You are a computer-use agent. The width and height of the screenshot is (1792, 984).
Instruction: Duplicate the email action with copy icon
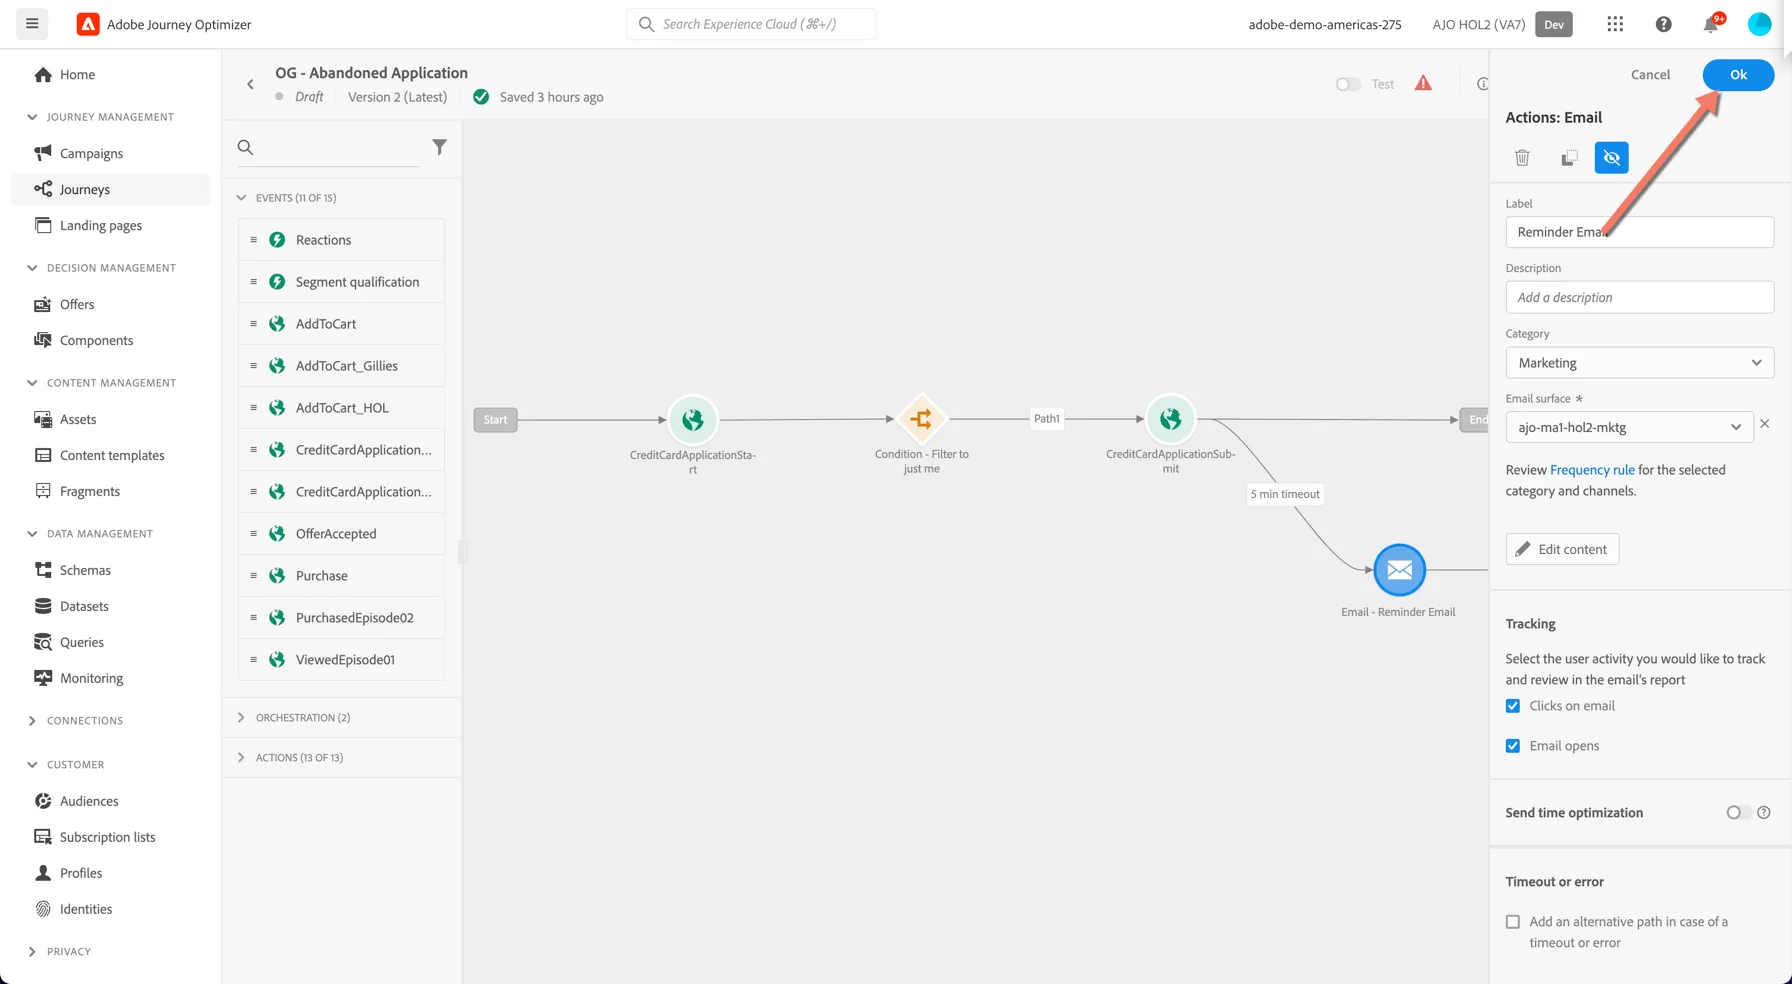(x=1569, y=158)
